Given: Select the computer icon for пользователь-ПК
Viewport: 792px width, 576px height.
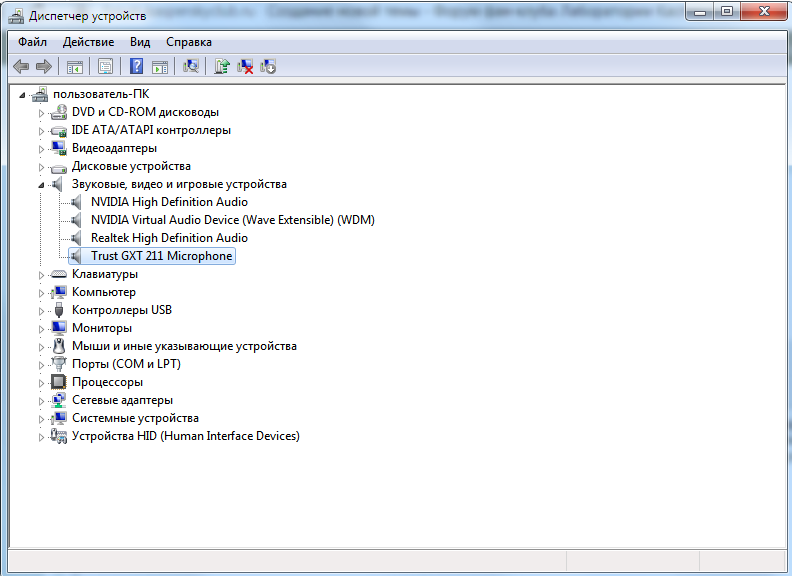Looking at the screenshot, I should 39,94.
